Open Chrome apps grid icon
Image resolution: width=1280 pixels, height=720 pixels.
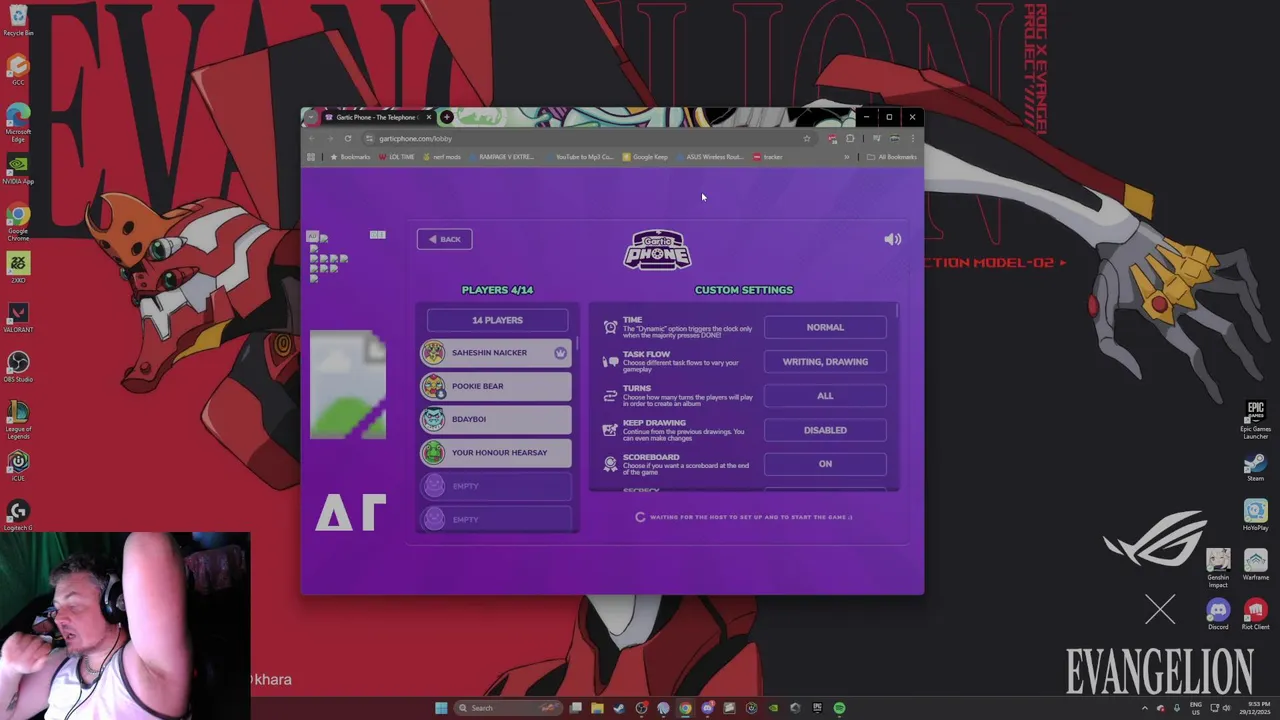coord(311,157)
